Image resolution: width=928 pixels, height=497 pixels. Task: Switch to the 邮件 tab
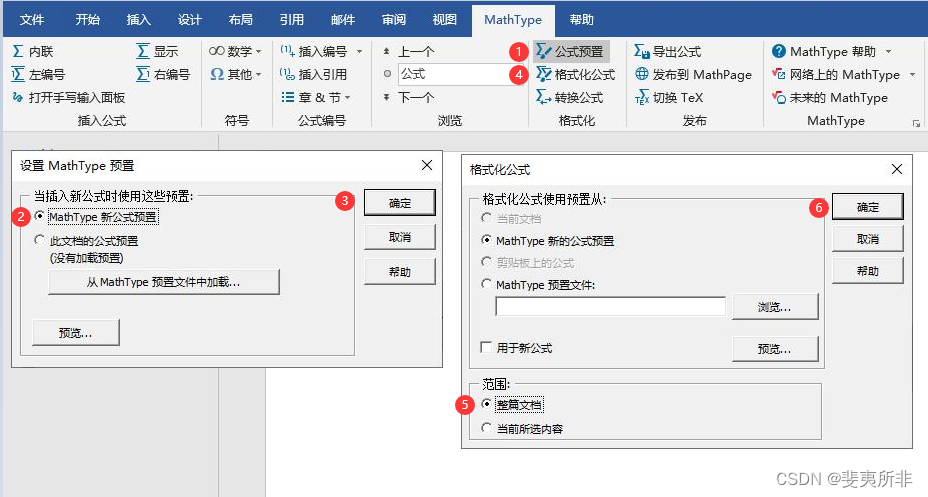coord(343,20)
